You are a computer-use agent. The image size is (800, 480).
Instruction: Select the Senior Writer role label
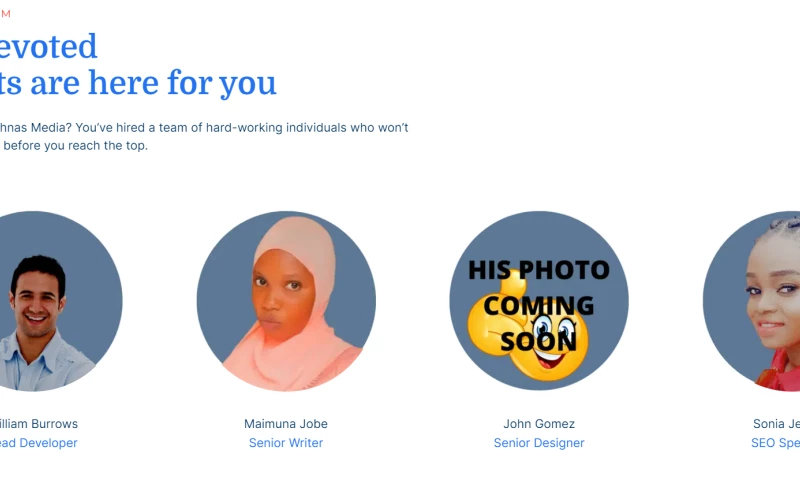pos(286,443)
